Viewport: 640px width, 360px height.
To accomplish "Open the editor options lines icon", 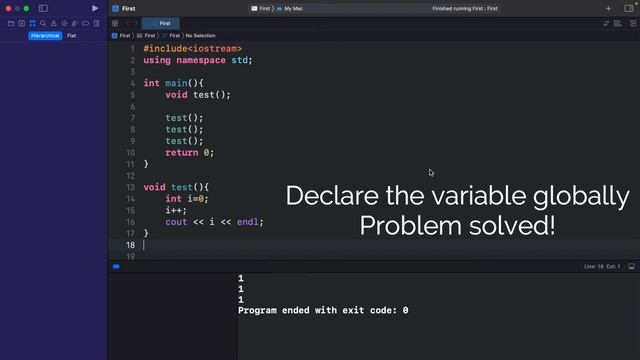I will [x=618, y=23].
